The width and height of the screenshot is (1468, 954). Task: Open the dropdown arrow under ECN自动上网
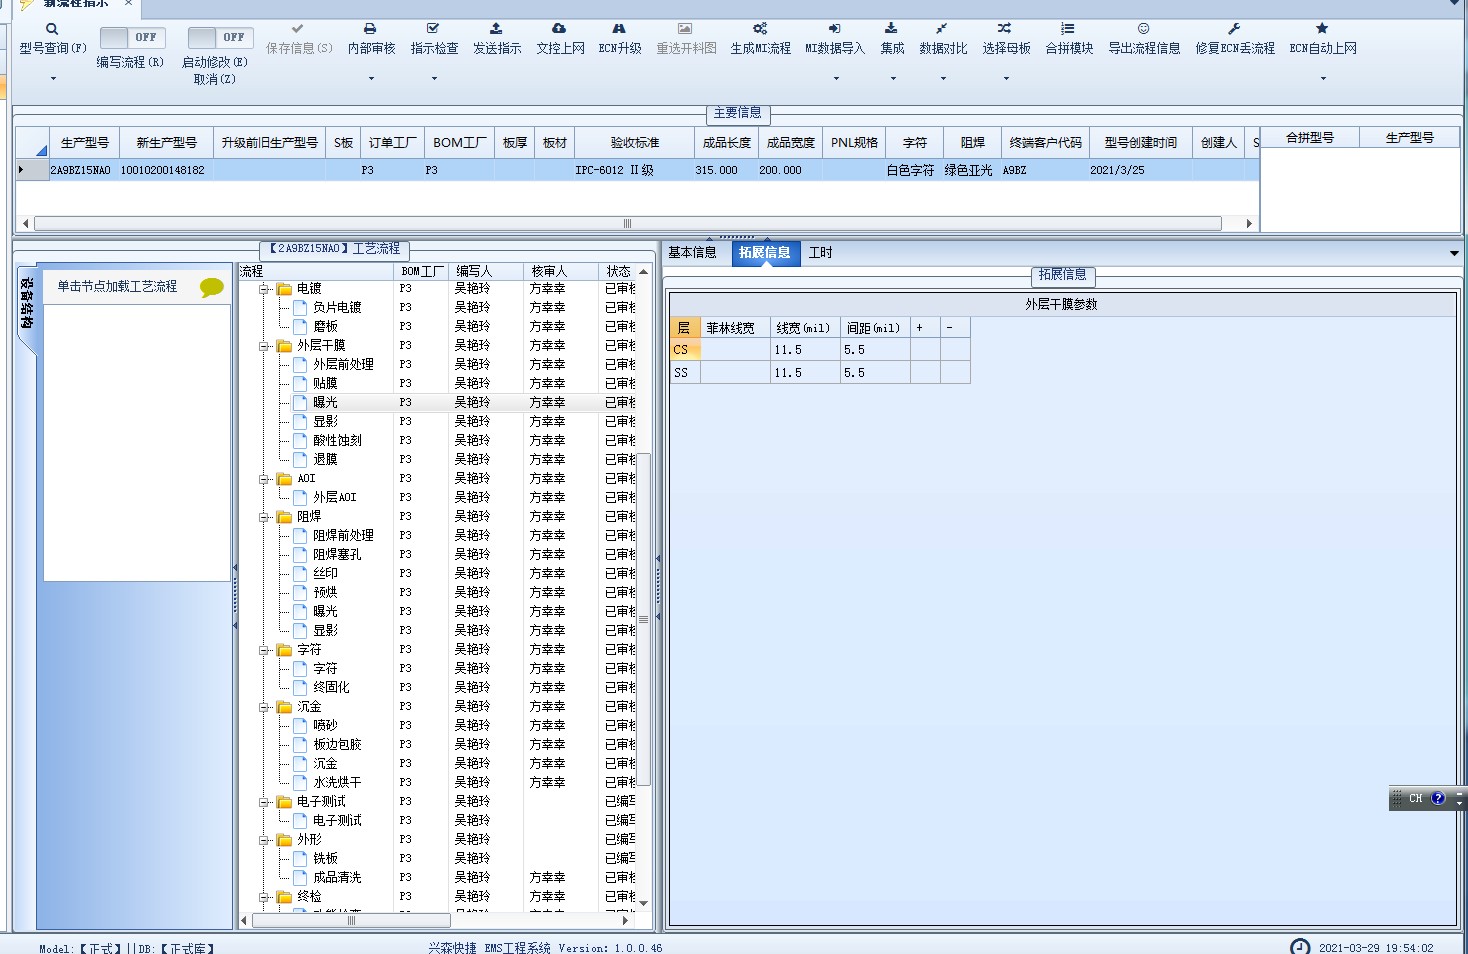pos(1323,78)
